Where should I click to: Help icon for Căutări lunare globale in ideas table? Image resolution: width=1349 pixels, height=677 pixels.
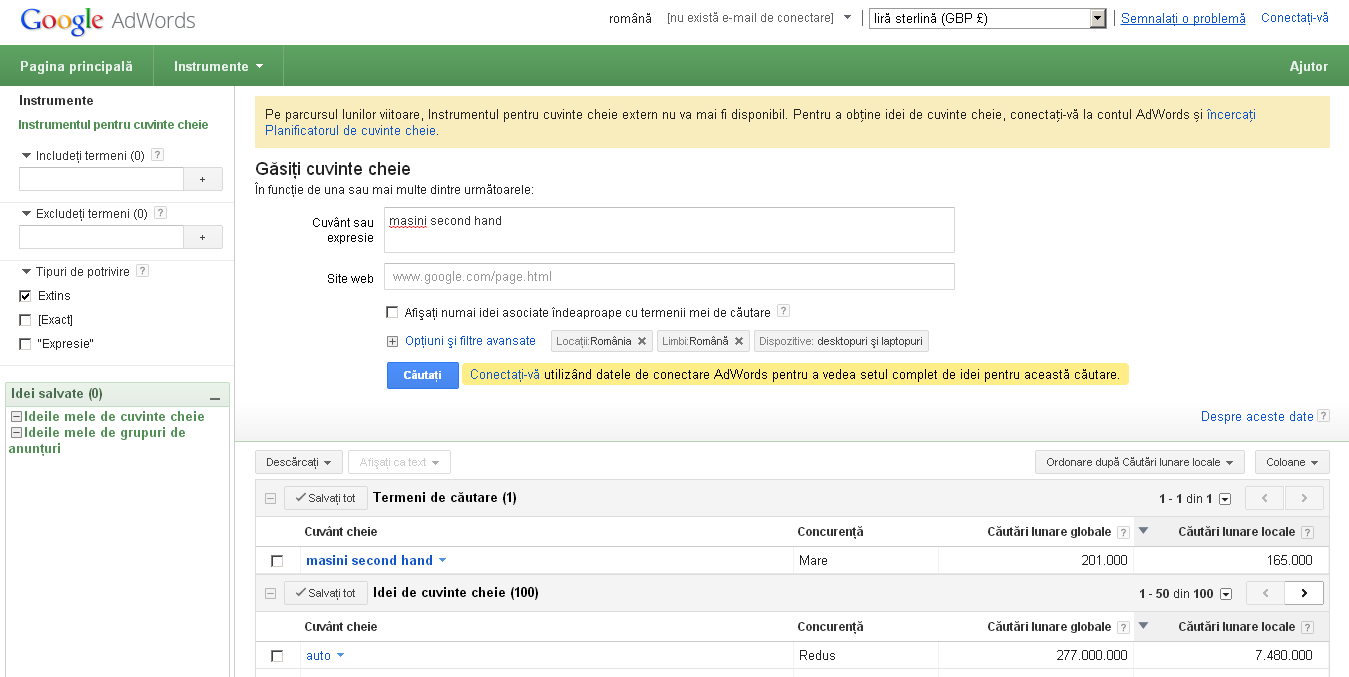1123,627
